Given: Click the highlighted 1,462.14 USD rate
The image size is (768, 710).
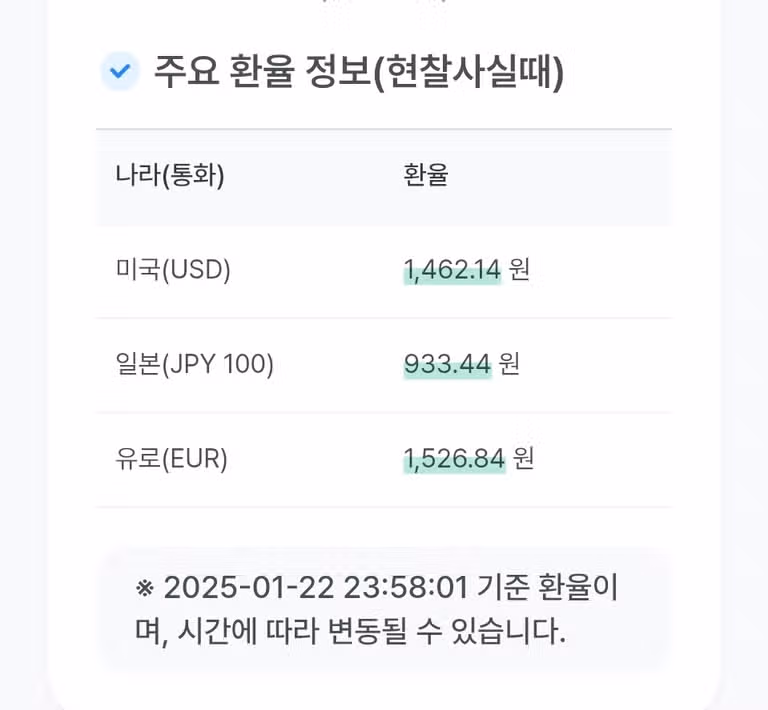Looking at the screenshot, I should pyautogui.click(x=452, y=270).
